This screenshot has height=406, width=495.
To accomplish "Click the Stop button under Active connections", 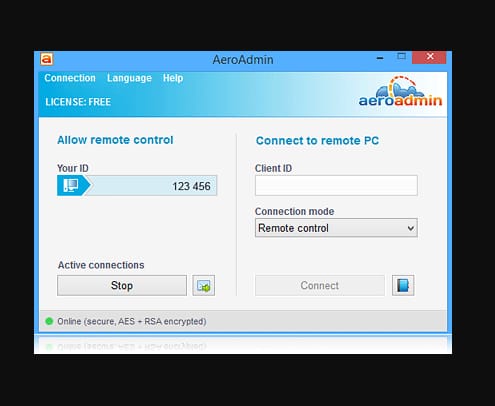I will [x=122, y=285].
